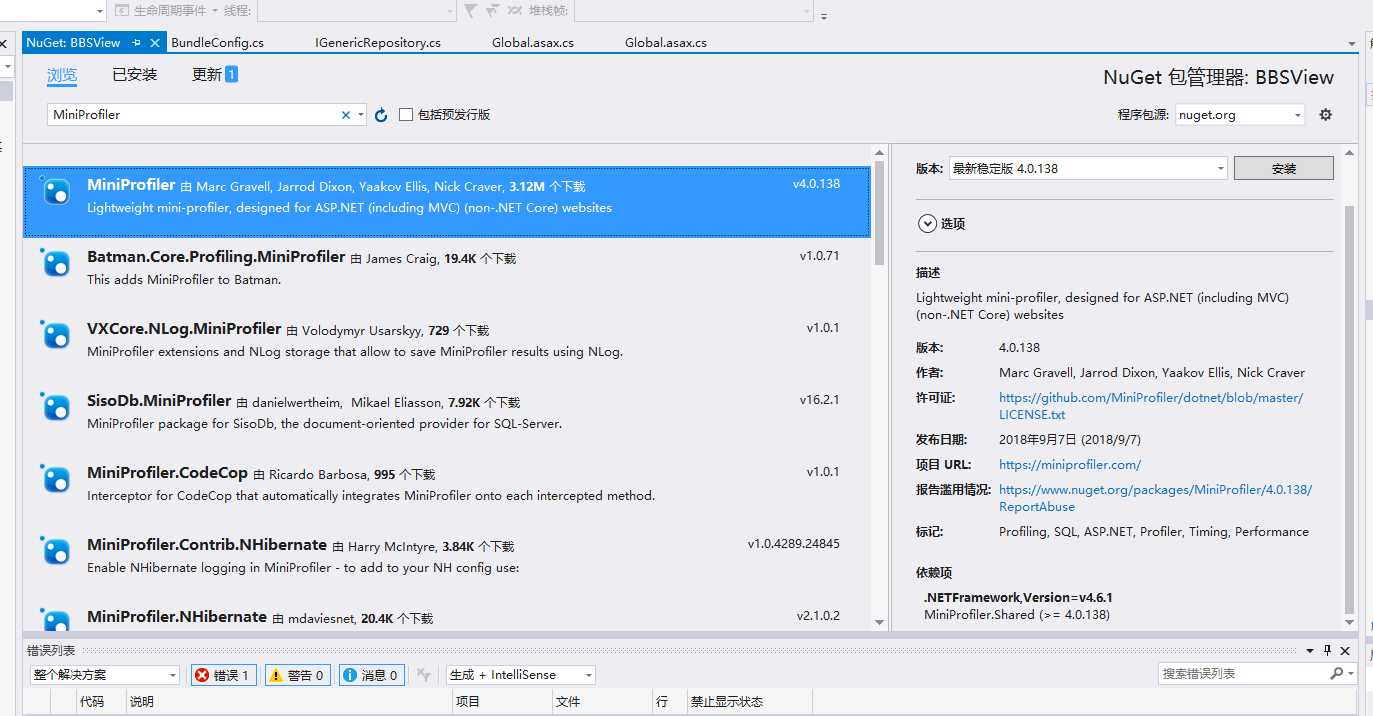Close the error list panel

[1345, 650]
